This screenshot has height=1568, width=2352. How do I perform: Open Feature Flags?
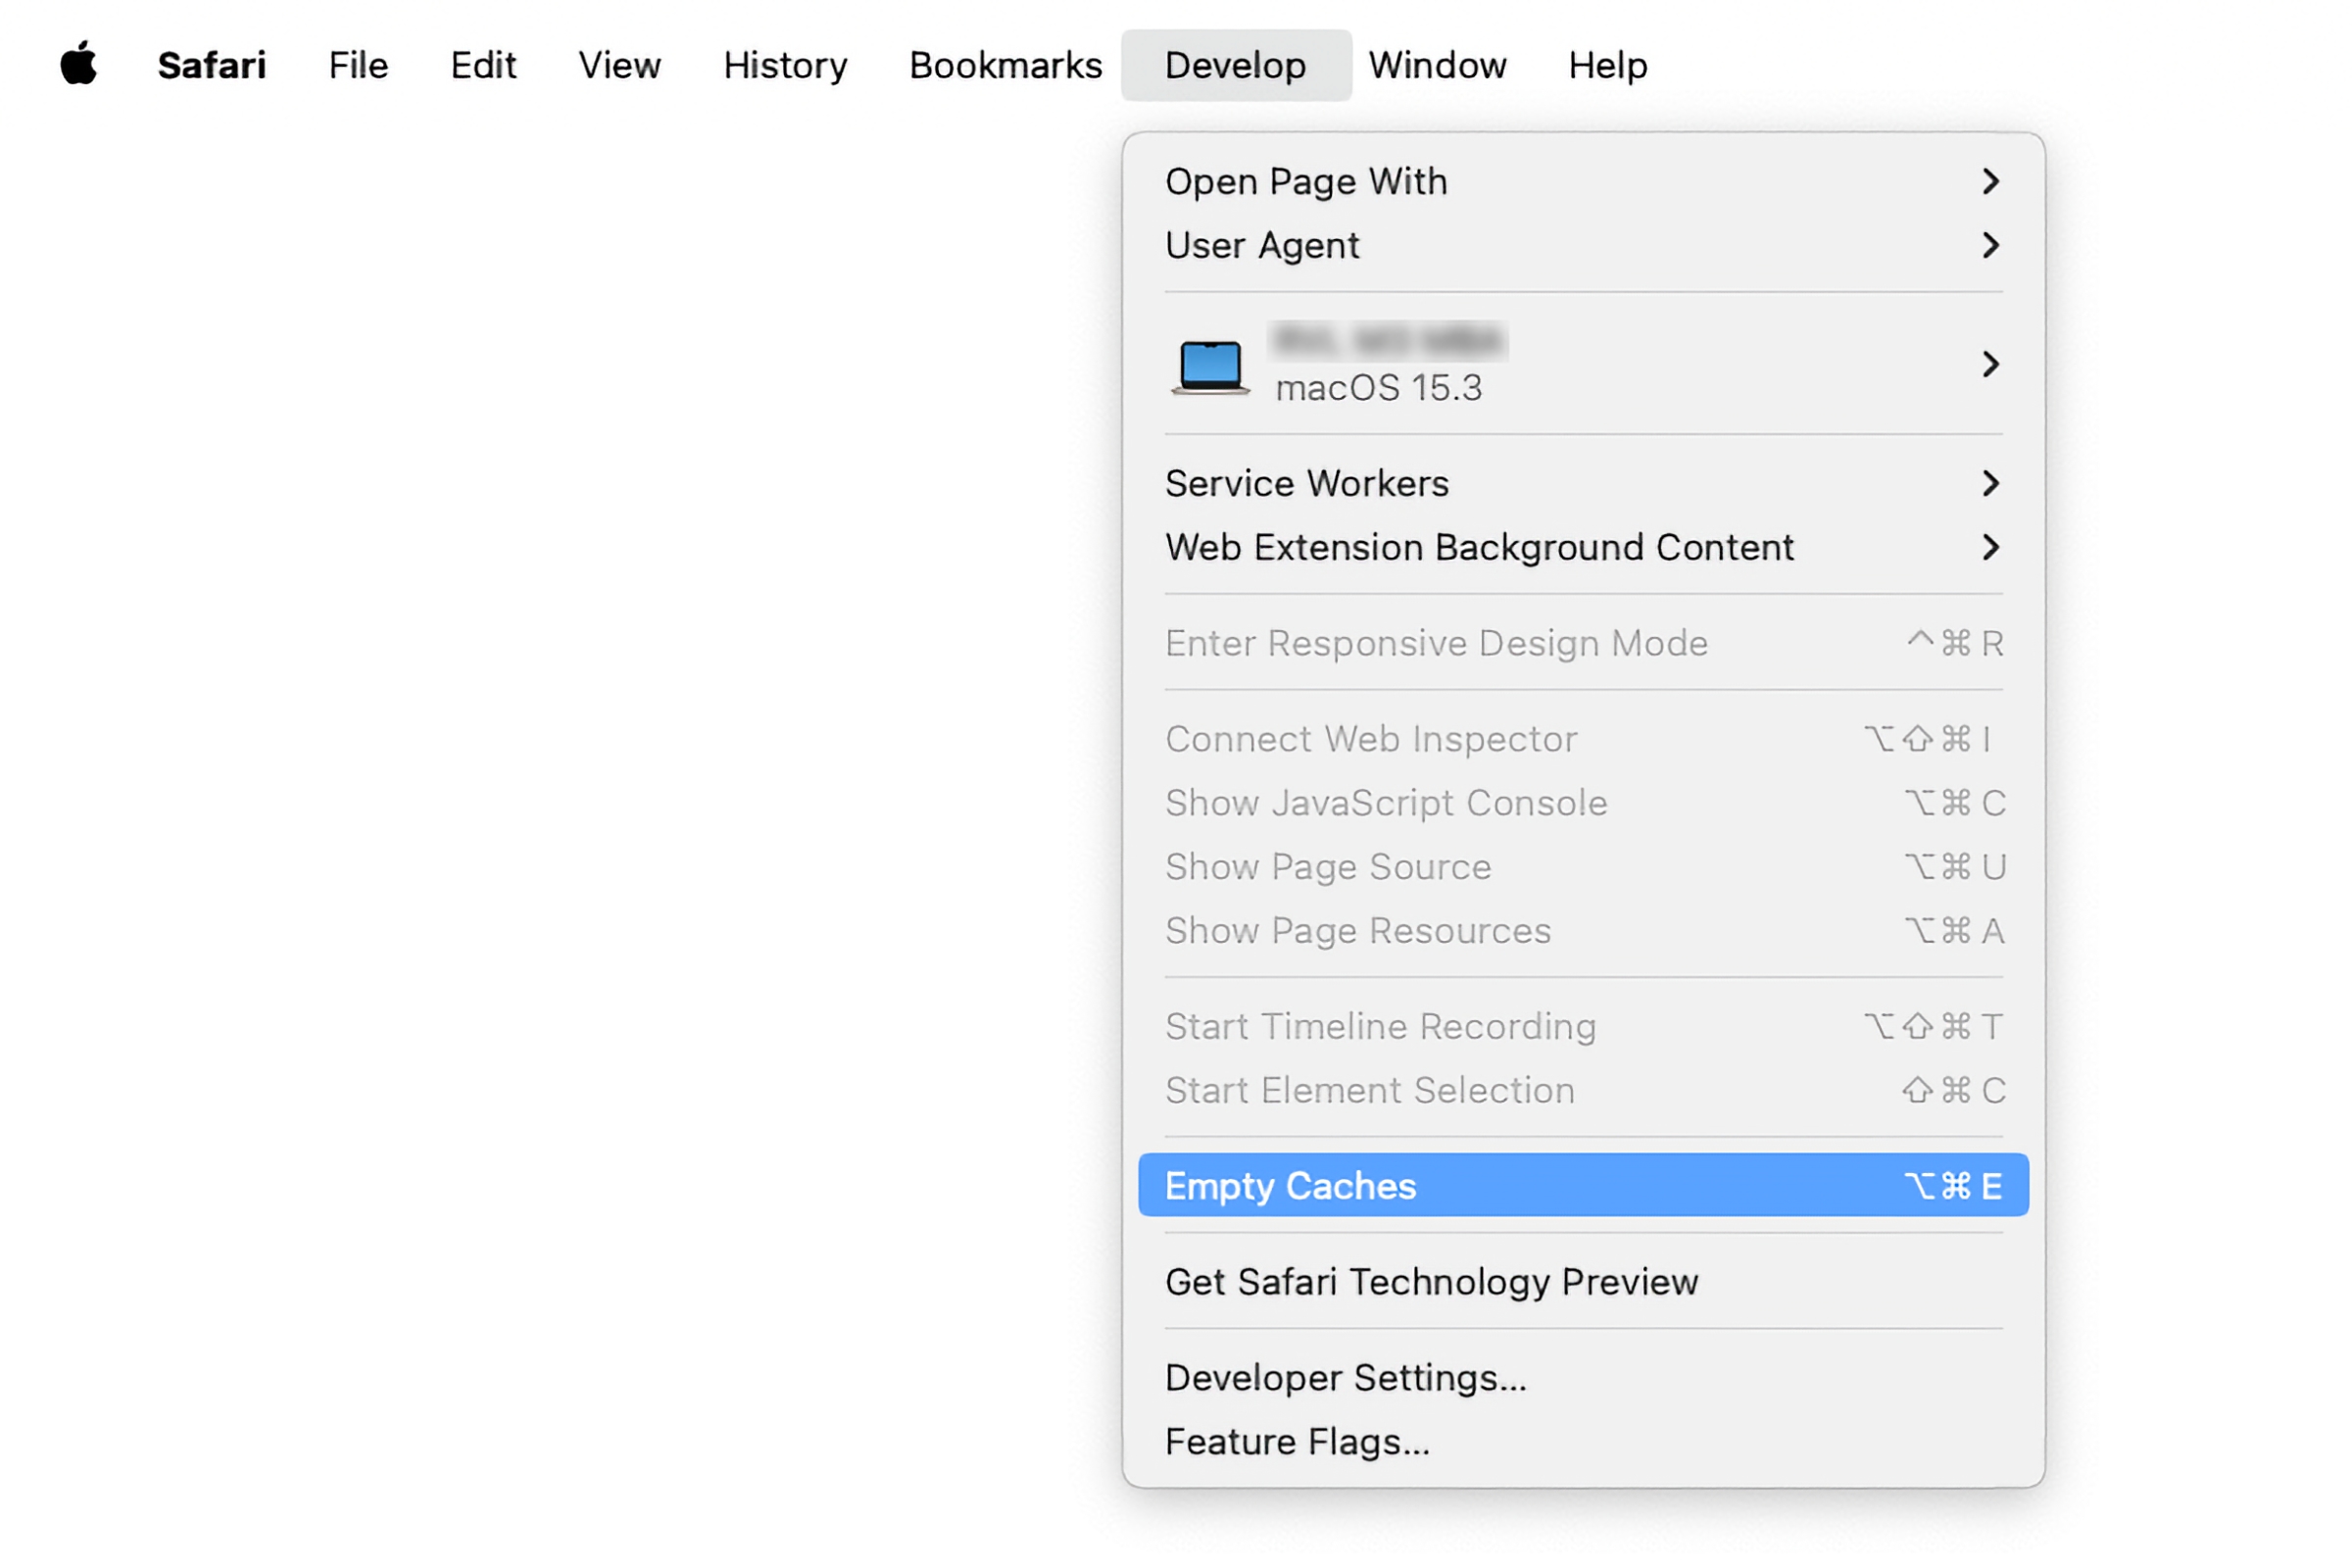pyautogui.click(x=1297, y=1440)
